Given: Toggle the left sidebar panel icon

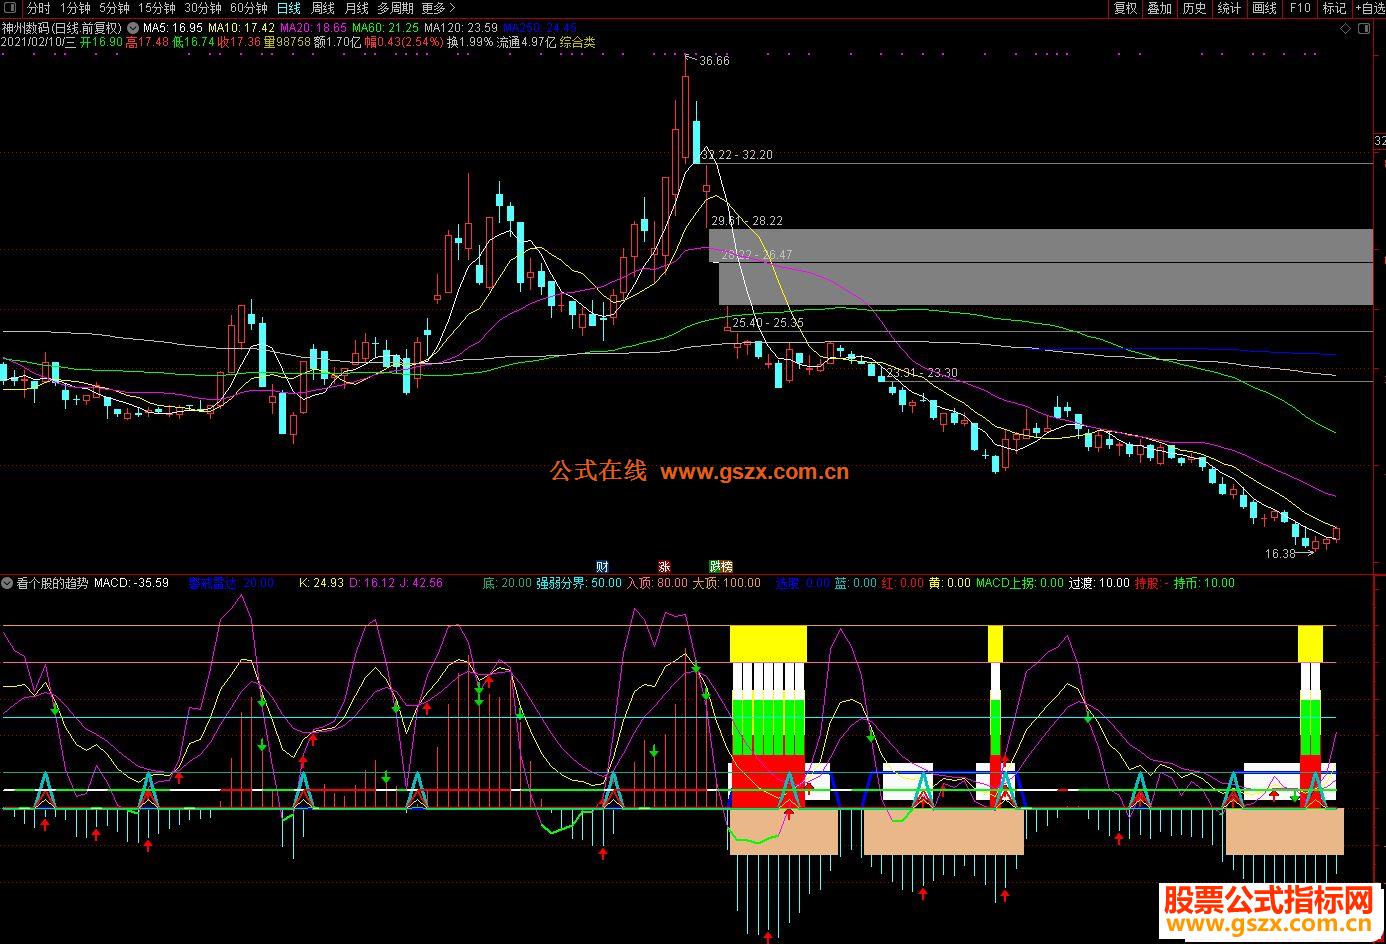Looking at the screenshot, I should tap(9, 8).
